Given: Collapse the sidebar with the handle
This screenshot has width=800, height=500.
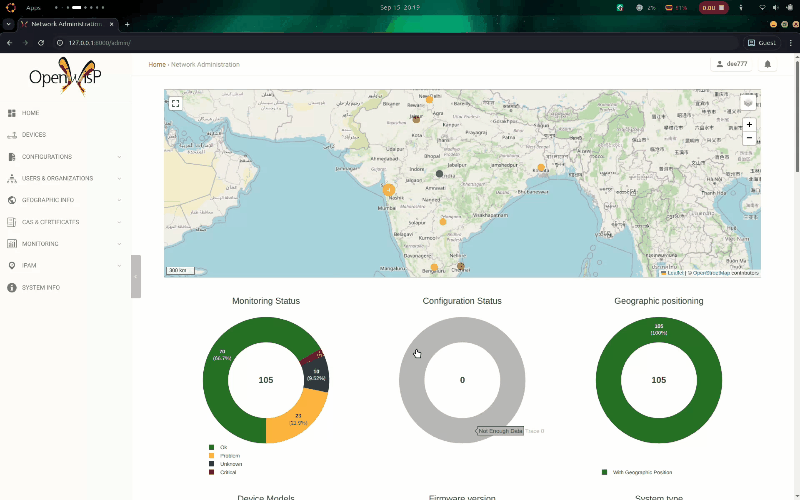Looking at the screenshot, I should click(x=136, y=276).
